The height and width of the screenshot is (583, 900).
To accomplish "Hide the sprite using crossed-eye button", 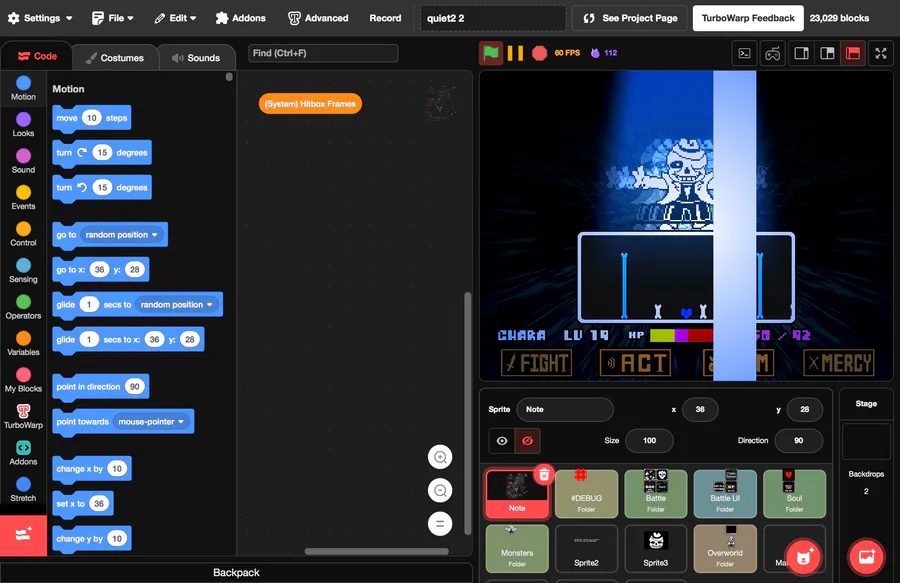I will 527,441.
